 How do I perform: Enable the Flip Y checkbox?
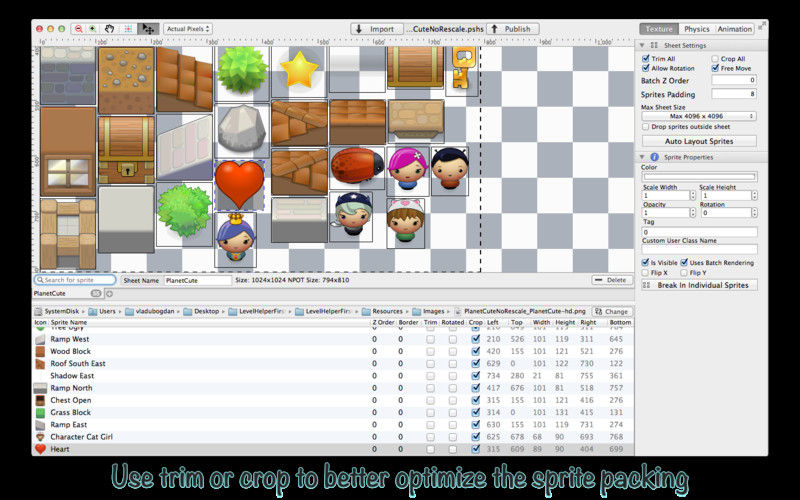tap(684, 273)
